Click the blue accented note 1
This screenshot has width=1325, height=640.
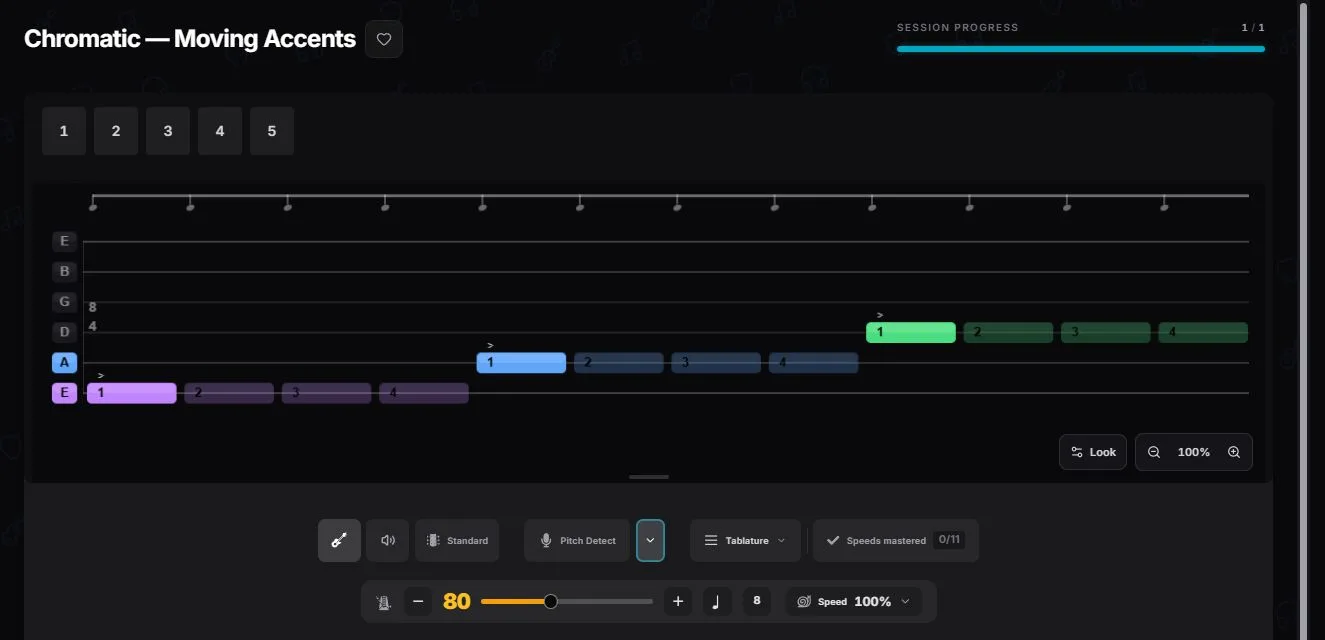point(521,362)
